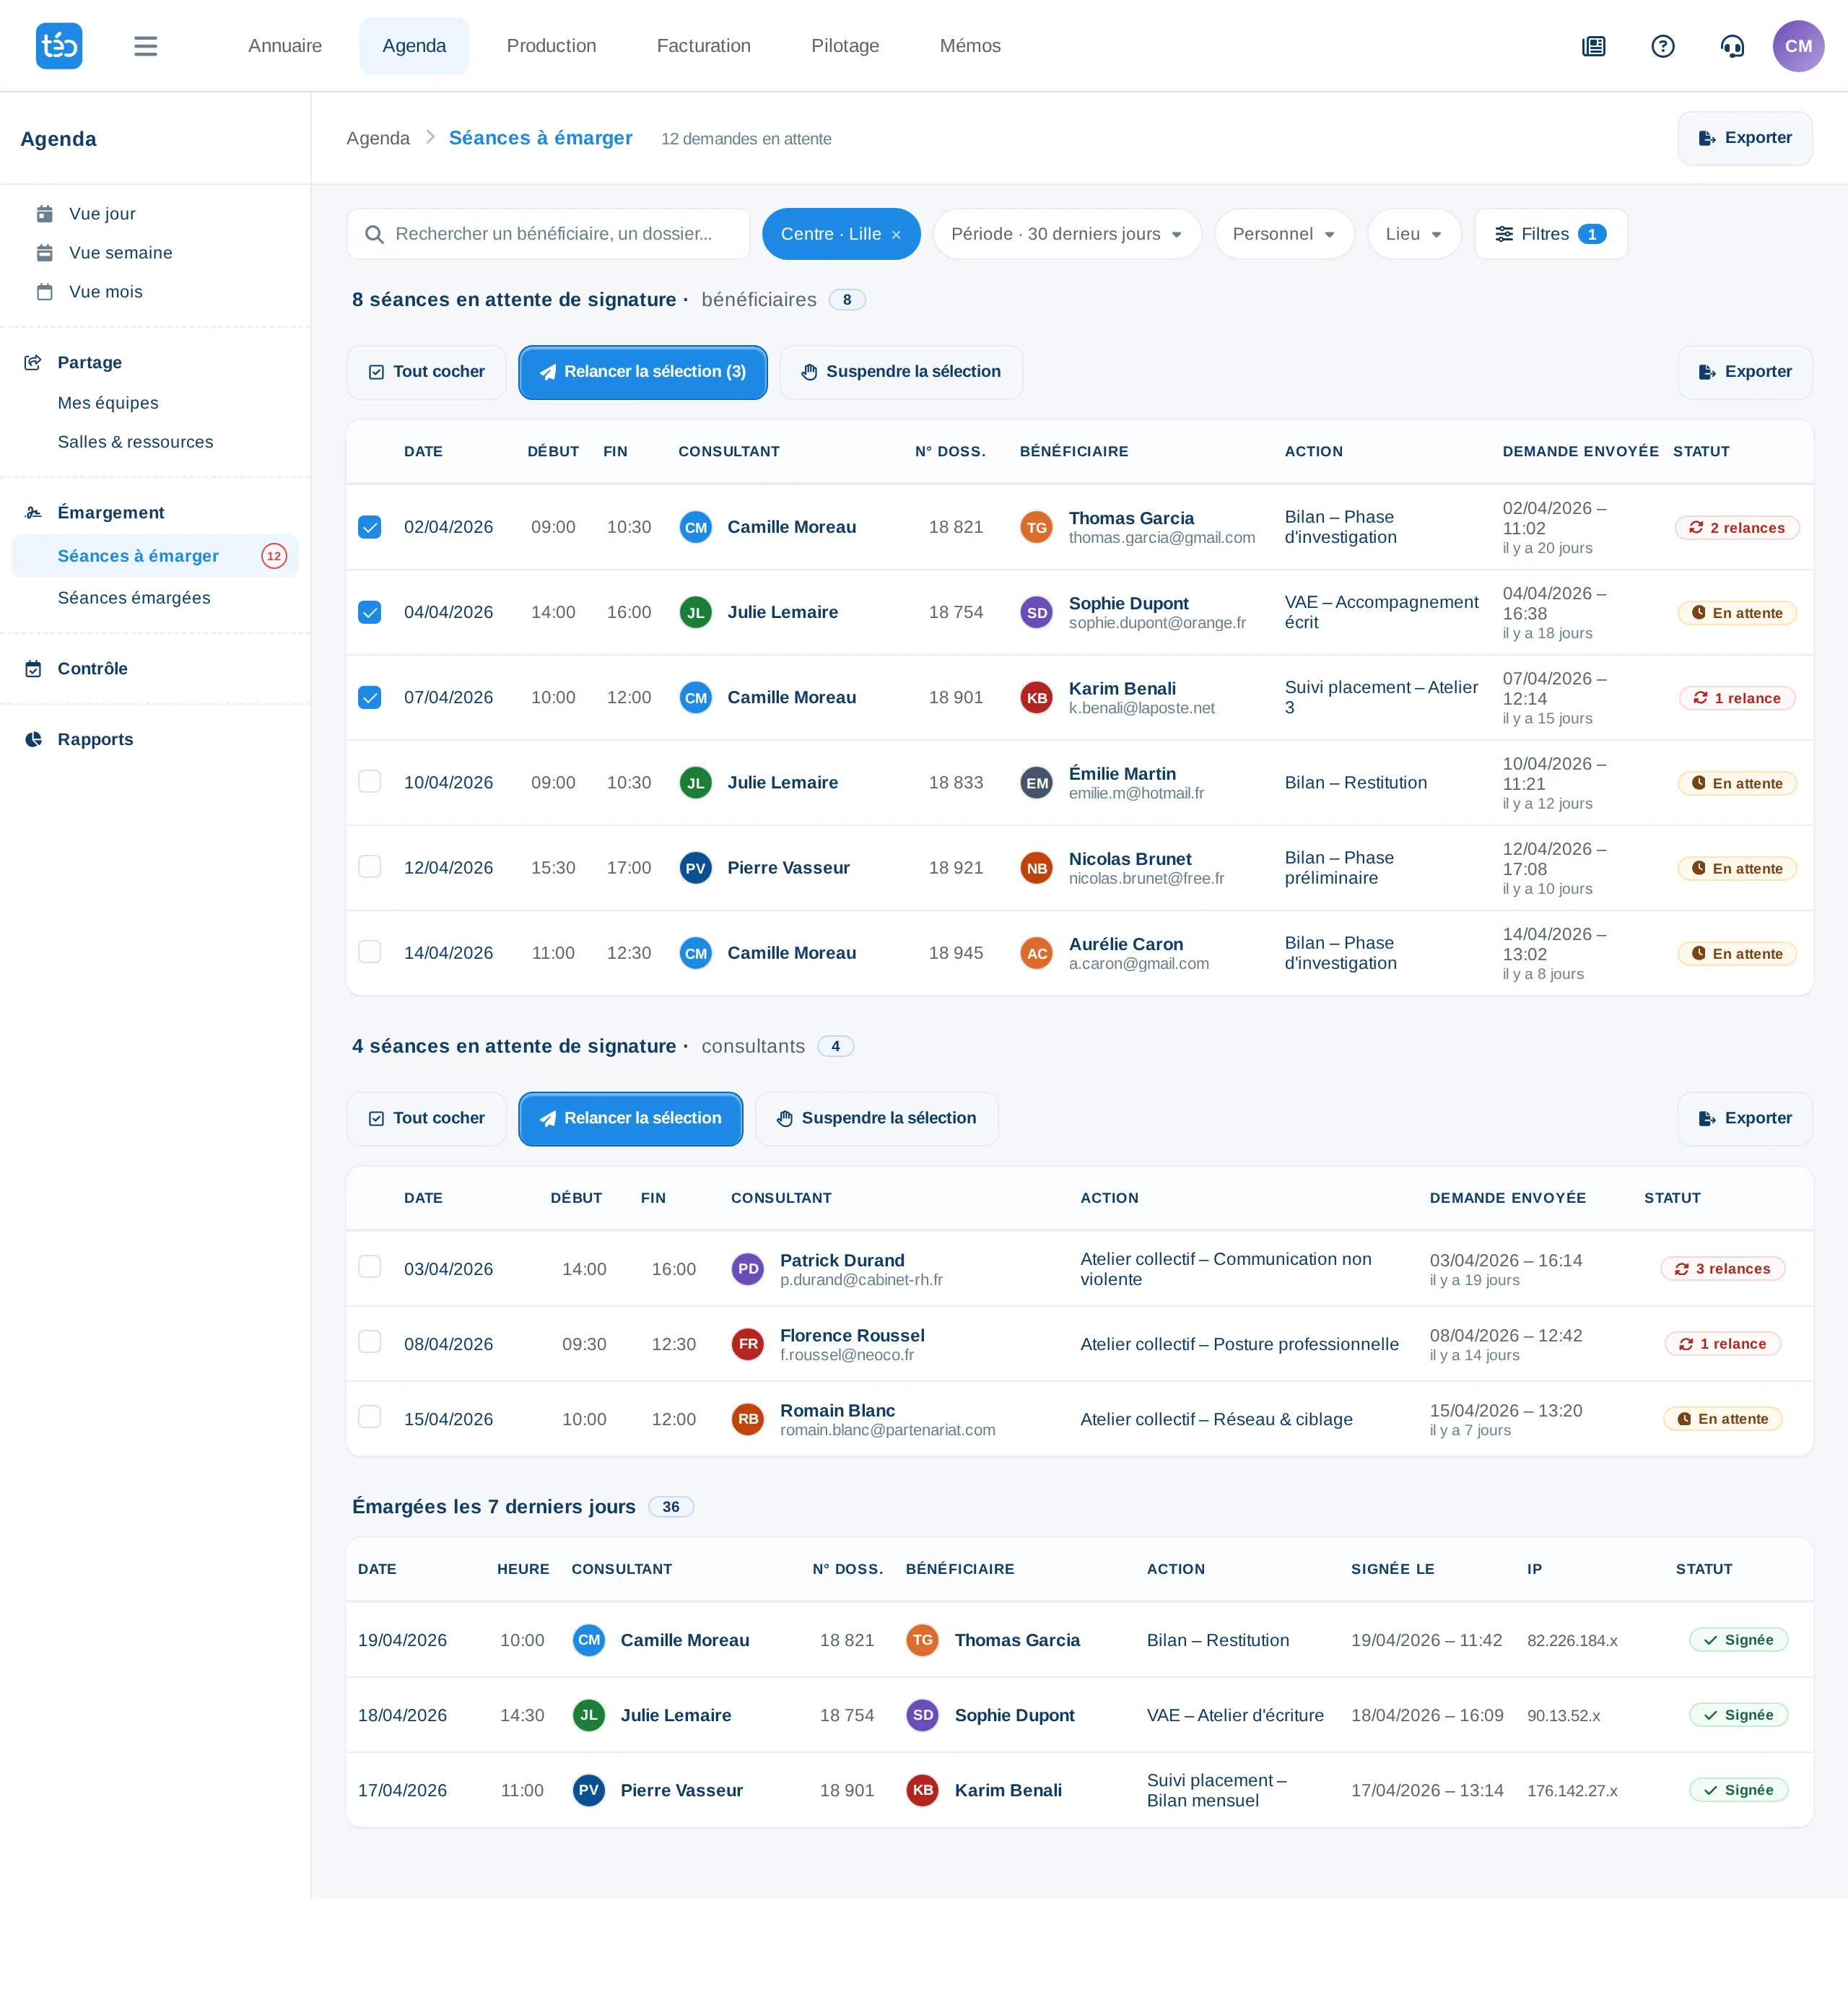Open the Lieu dropdown

coord(1414,234)
